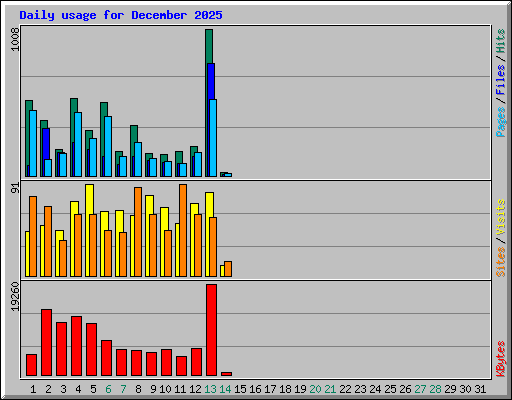Image resolution: width=512 pixels, height=400 pixels.
Task: Click the Sites legend label
Action: pos(500,262)
